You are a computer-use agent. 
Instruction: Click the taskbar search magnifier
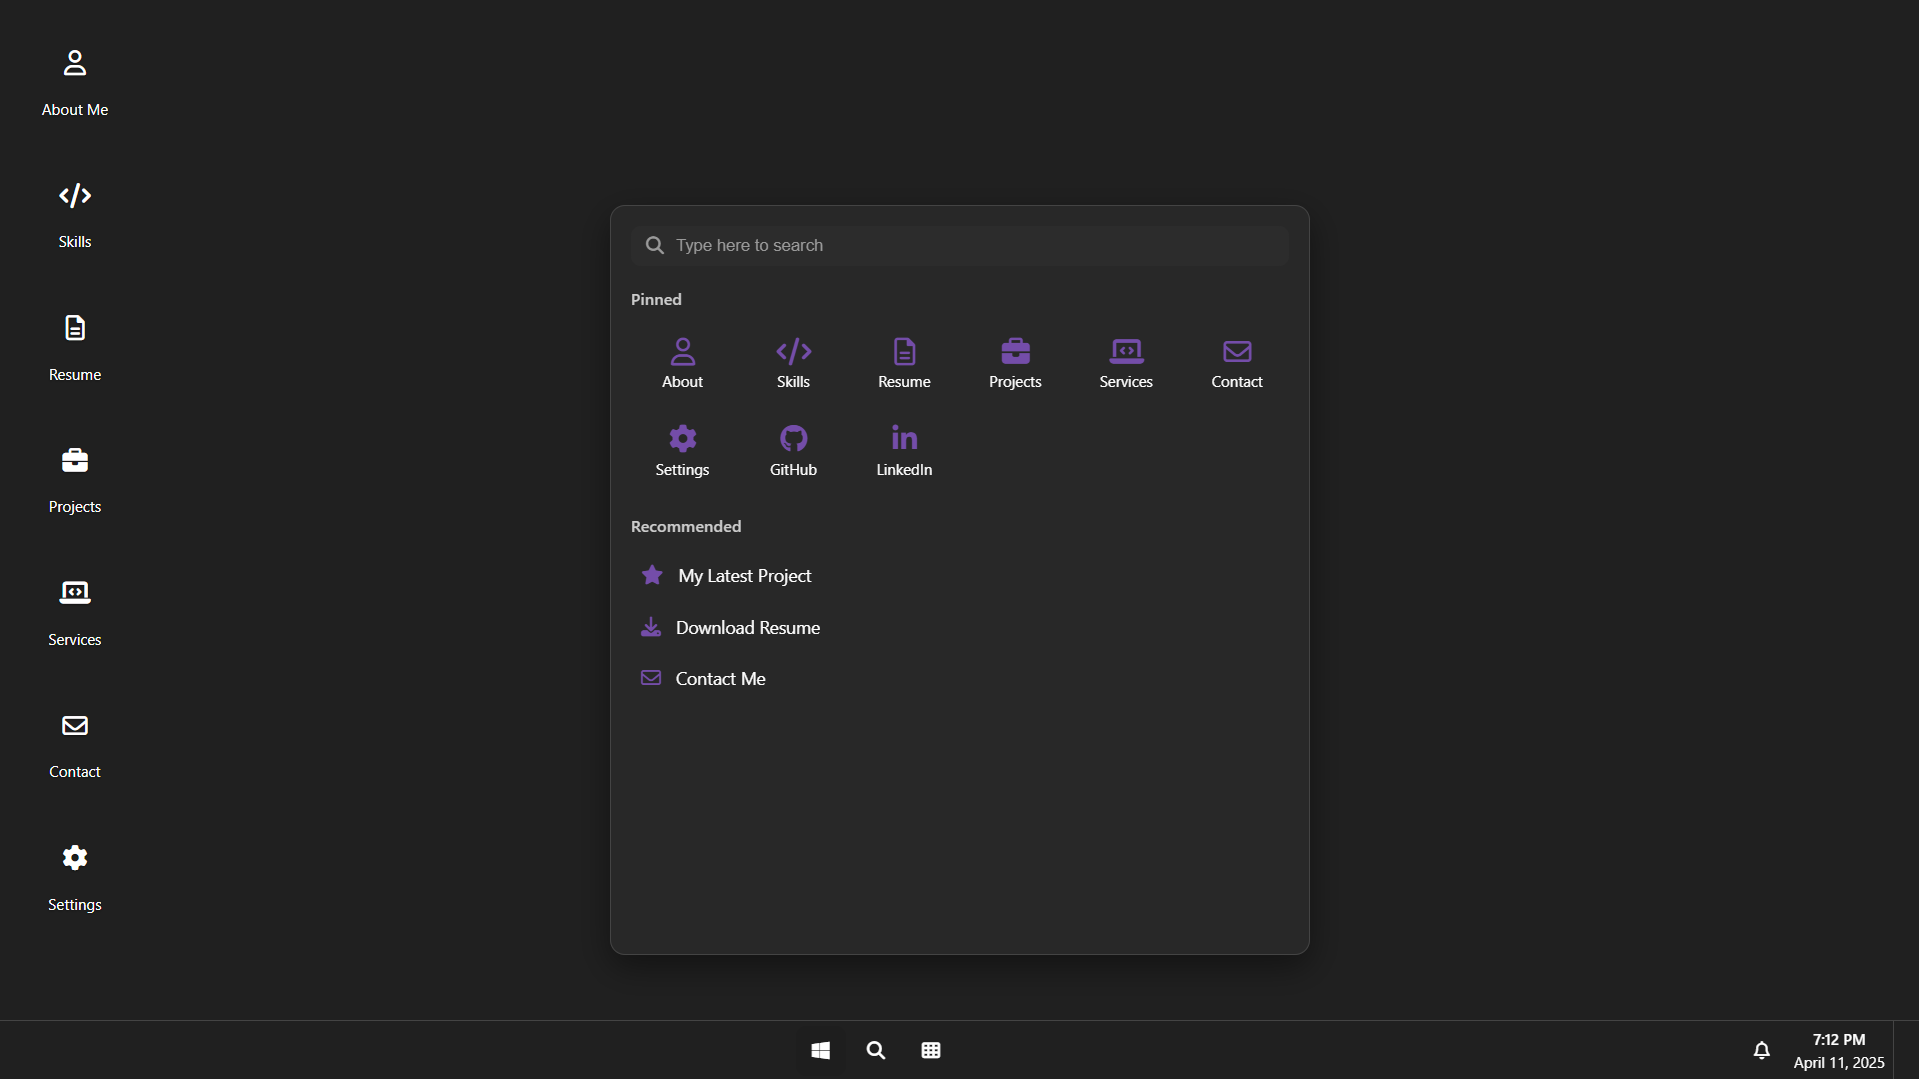(x=876, y=1050)
